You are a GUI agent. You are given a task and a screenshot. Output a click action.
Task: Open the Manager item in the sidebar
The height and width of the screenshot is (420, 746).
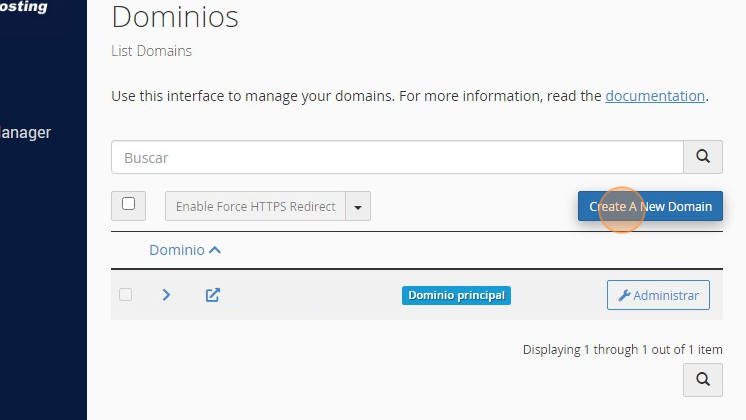(x=25, y=132)
